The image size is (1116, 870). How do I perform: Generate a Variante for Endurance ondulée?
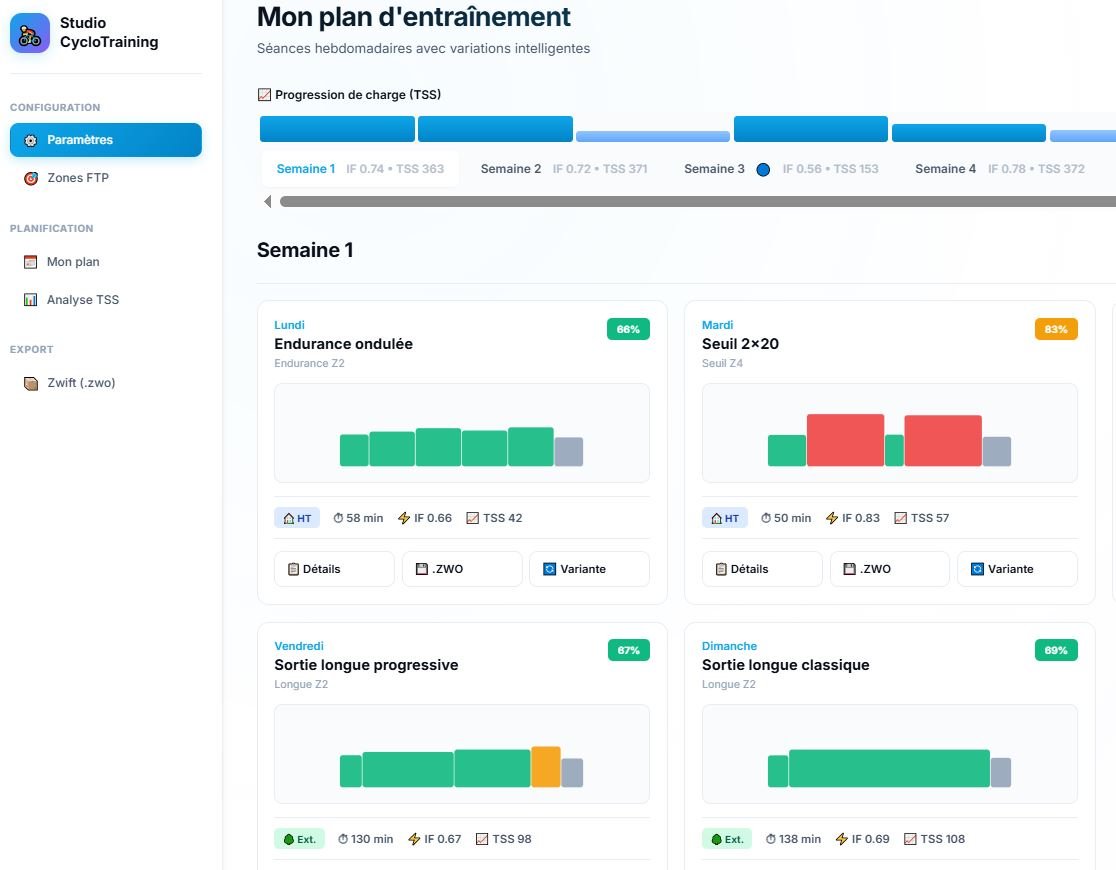click(x=589, y=569)
